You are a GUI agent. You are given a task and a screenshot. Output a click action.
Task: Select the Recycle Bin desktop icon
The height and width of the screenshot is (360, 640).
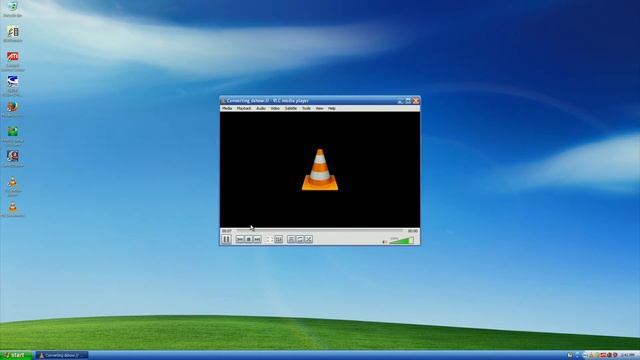[13, 9]
